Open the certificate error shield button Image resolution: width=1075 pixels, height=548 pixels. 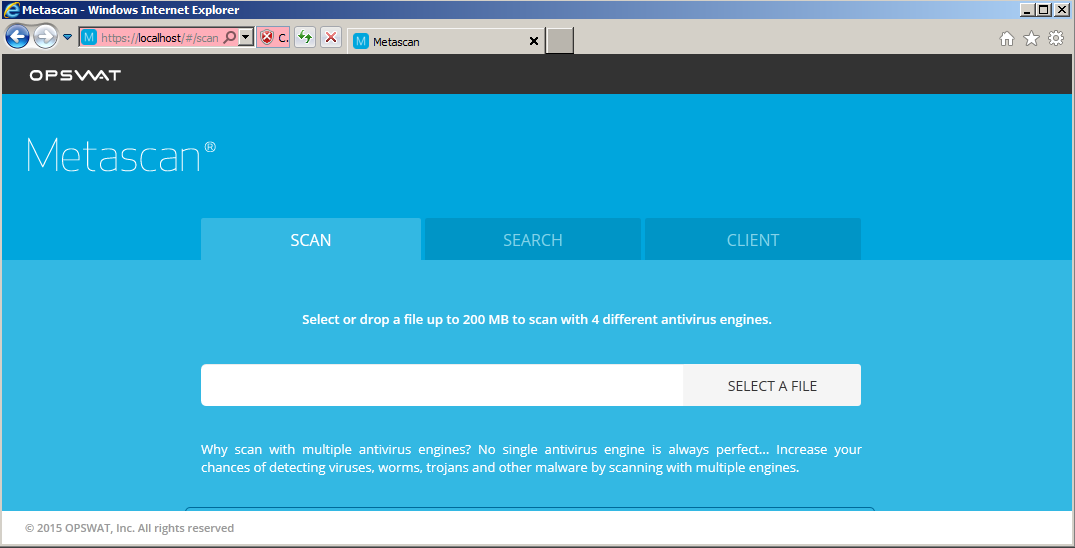click(274, 38)
